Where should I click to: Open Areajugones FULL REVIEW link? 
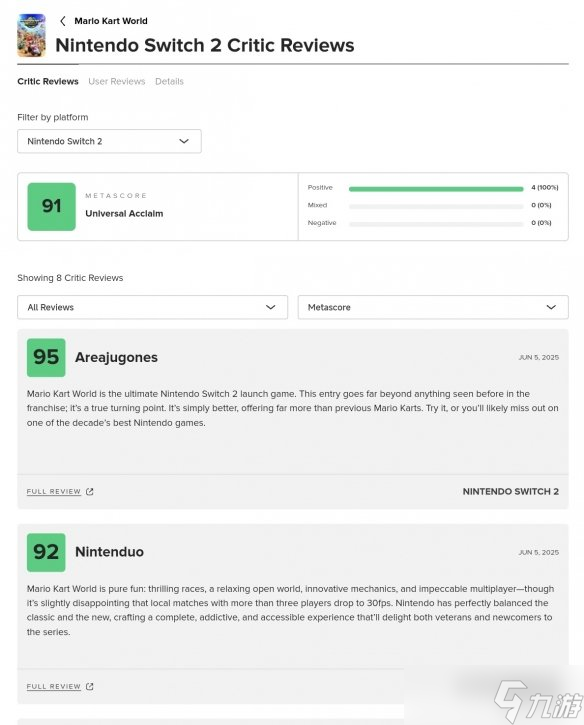[x=54, y=492]
